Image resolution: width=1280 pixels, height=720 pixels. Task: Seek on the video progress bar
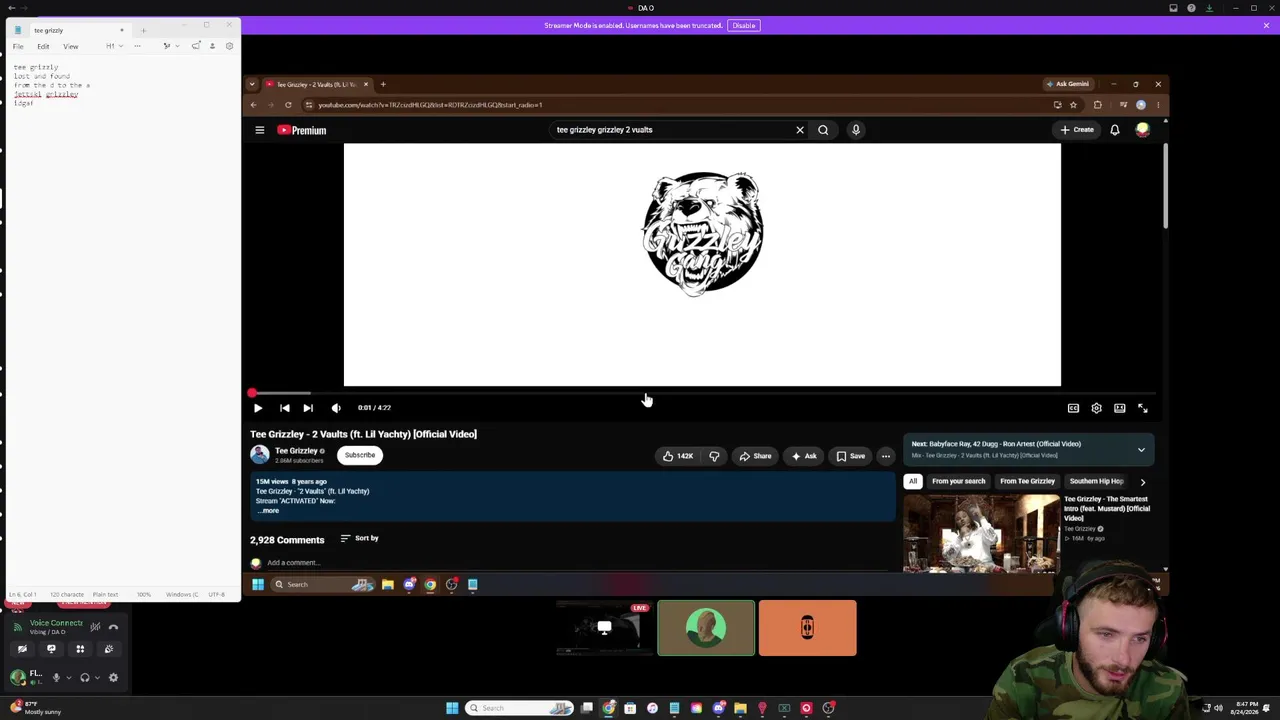point(703,393)
